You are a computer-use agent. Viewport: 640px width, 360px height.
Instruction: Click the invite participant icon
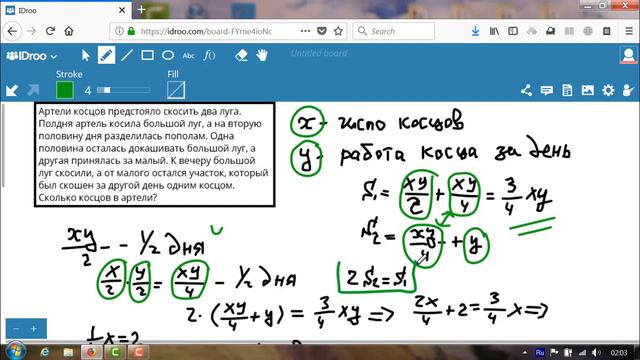tap(628, 90)
